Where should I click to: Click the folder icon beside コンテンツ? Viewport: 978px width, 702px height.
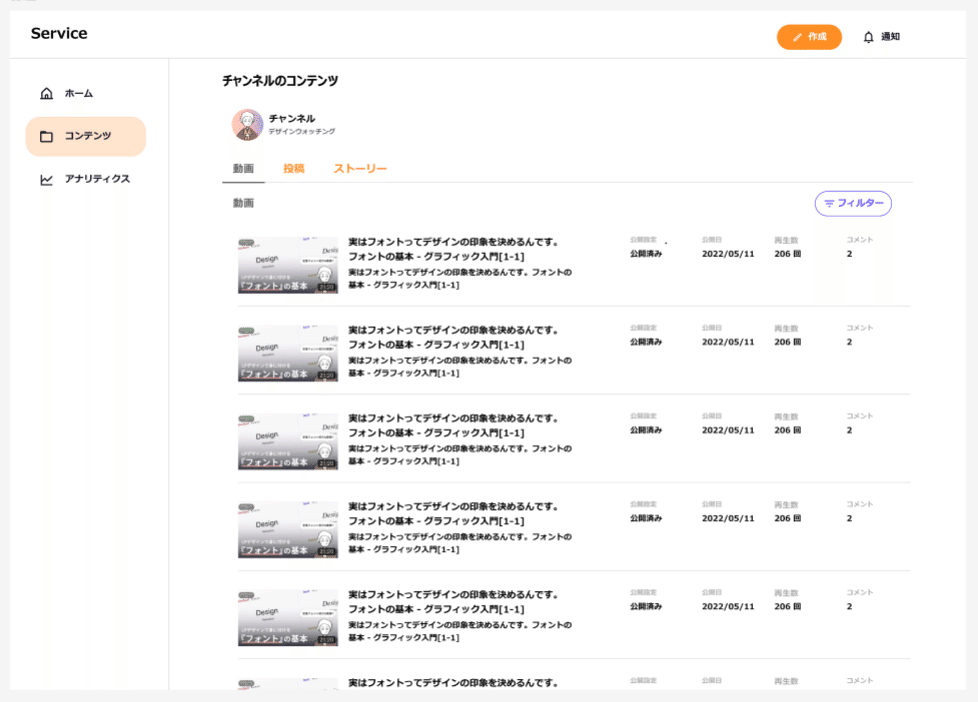46,136
